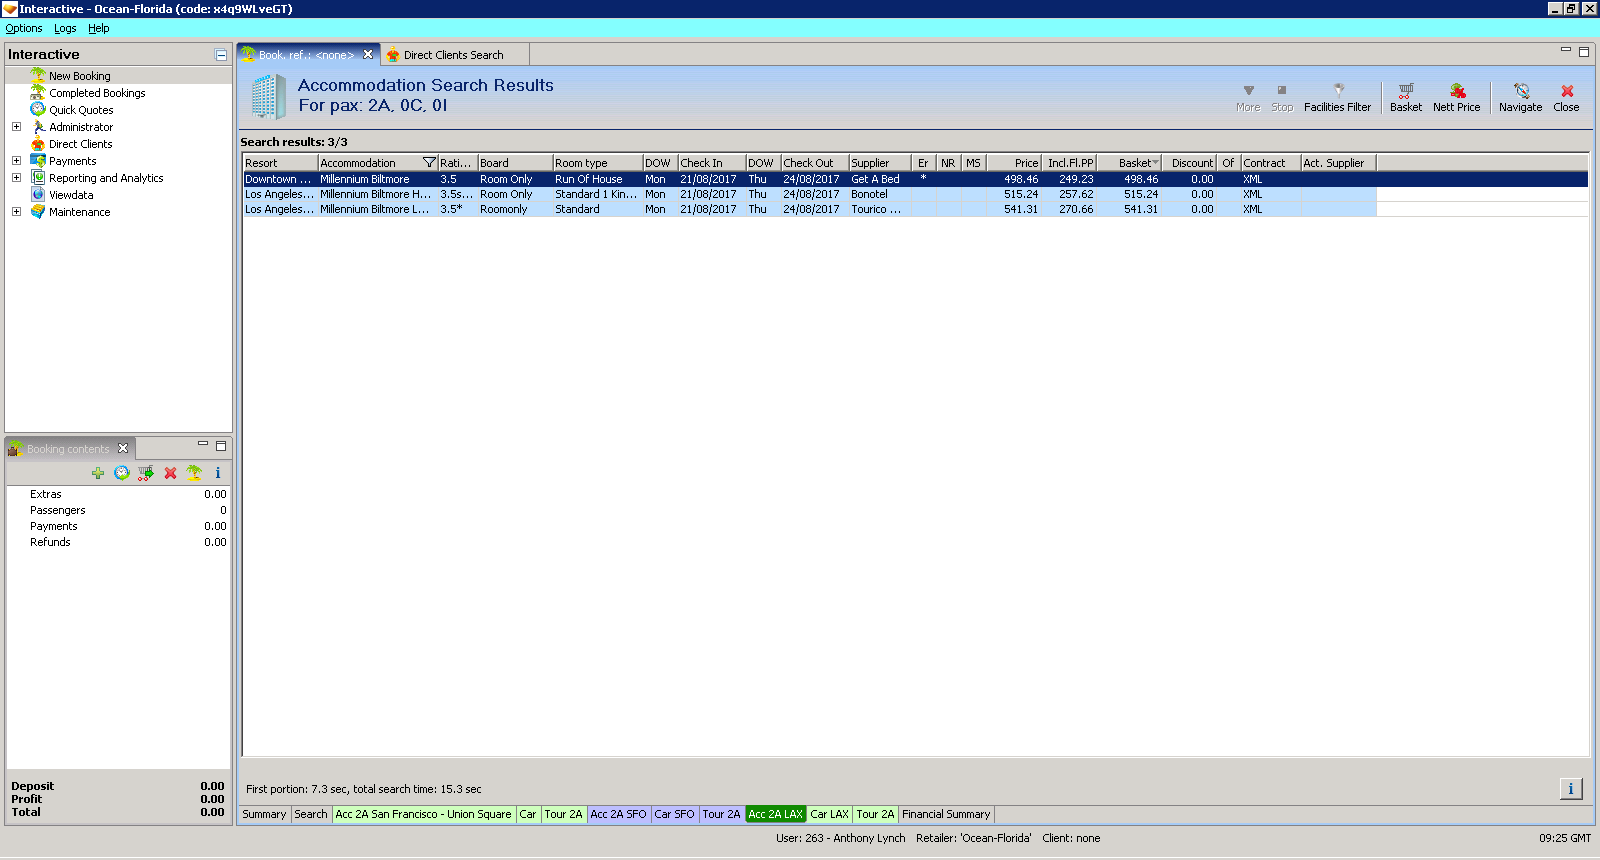This screenshot has height=860, width=1600.
Task: Select Quick Quotes in the sidebar
Action: [x=81, y=110]
